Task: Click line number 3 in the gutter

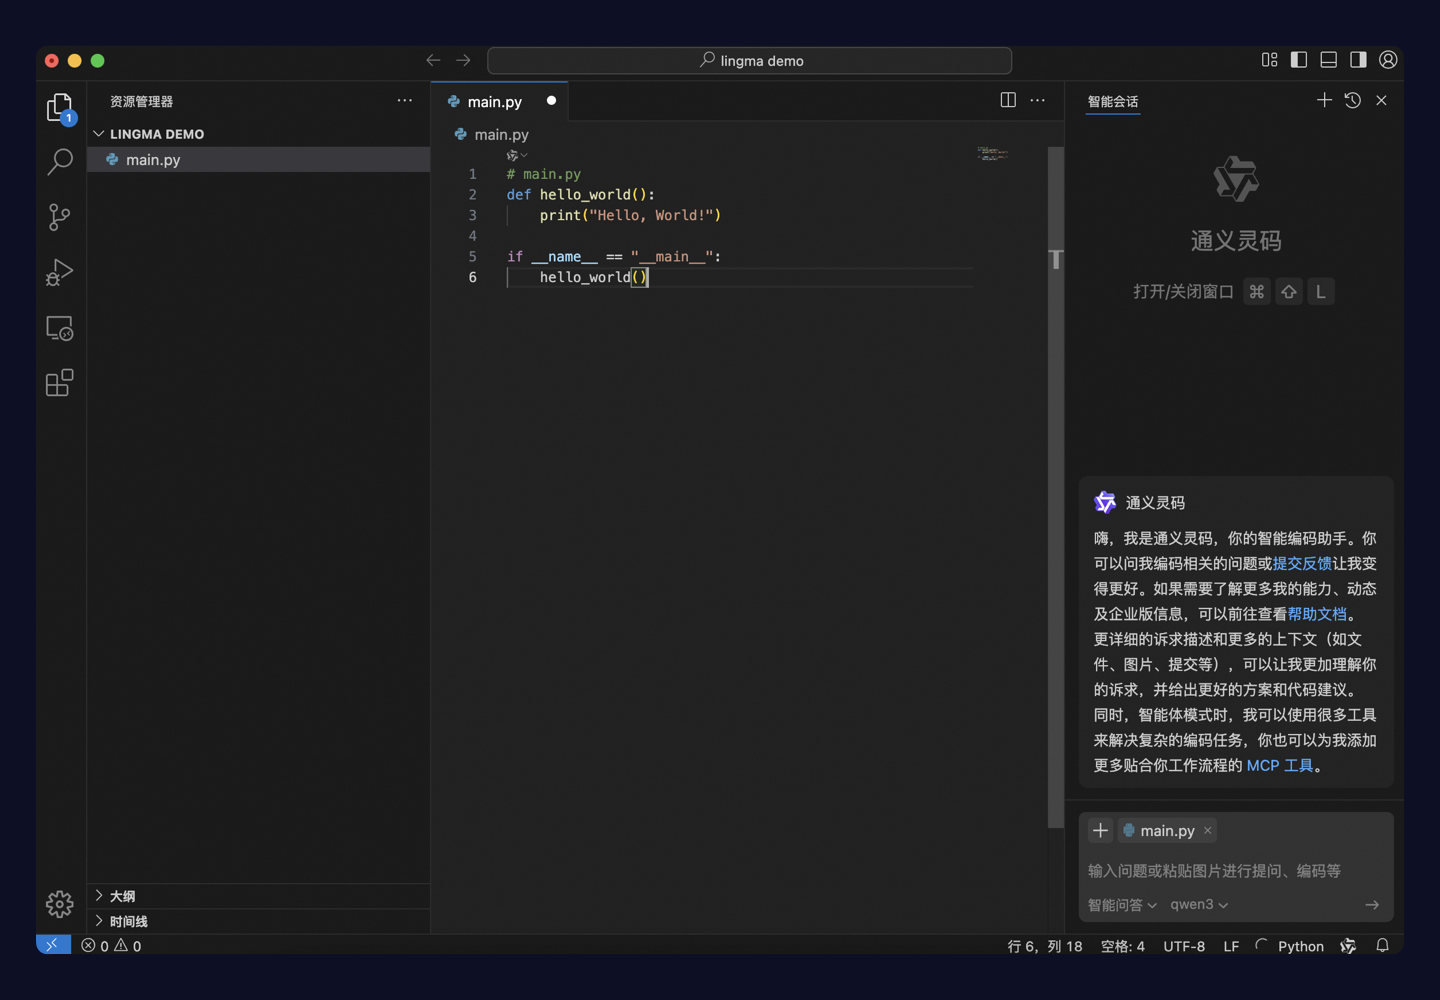Action: tap(472, 215)
